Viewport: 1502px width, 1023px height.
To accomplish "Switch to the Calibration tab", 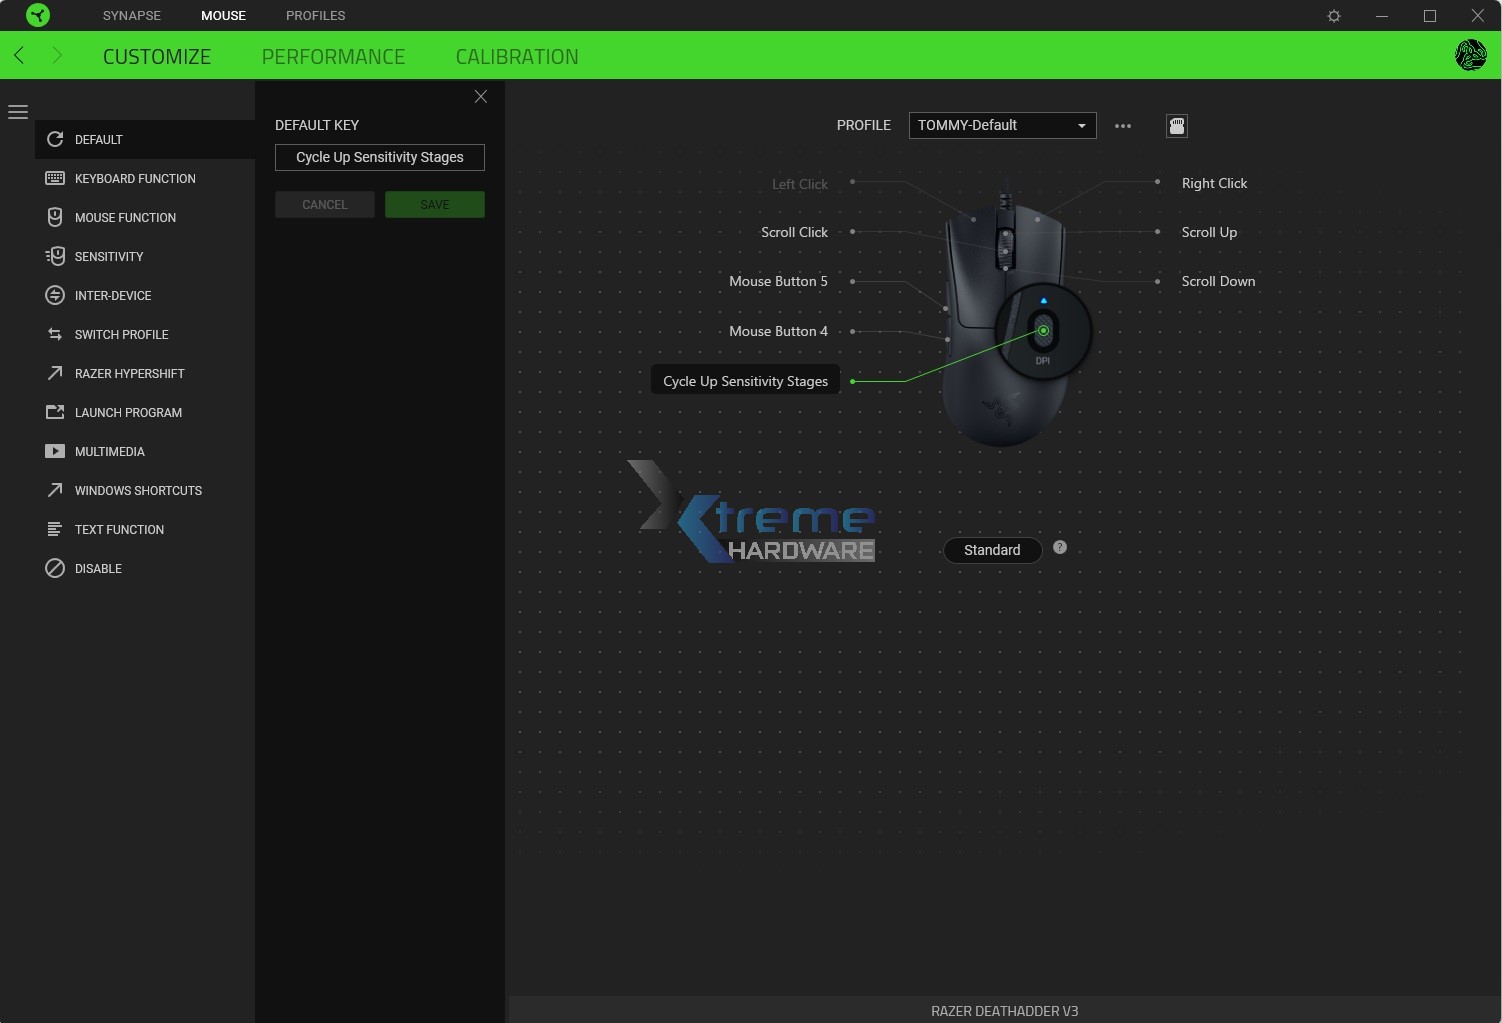I will point(517,56).
